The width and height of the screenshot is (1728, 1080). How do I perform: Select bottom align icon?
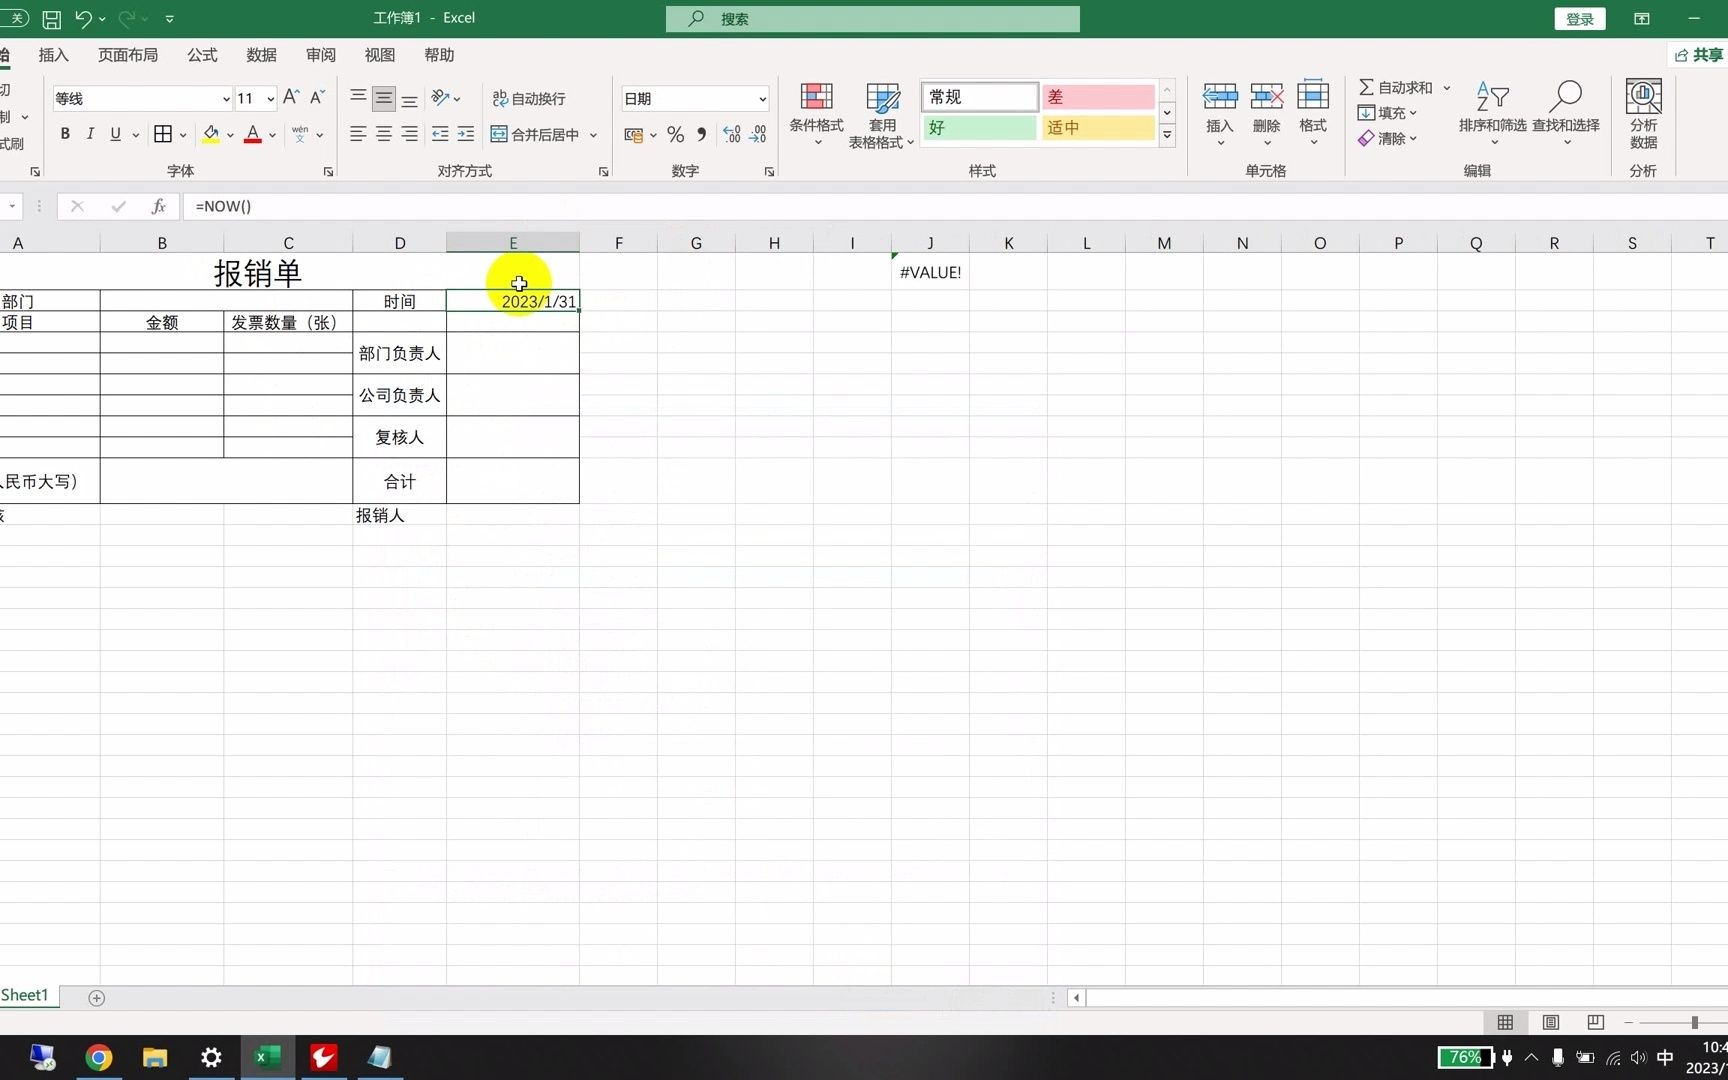click(x=409, y=99)
